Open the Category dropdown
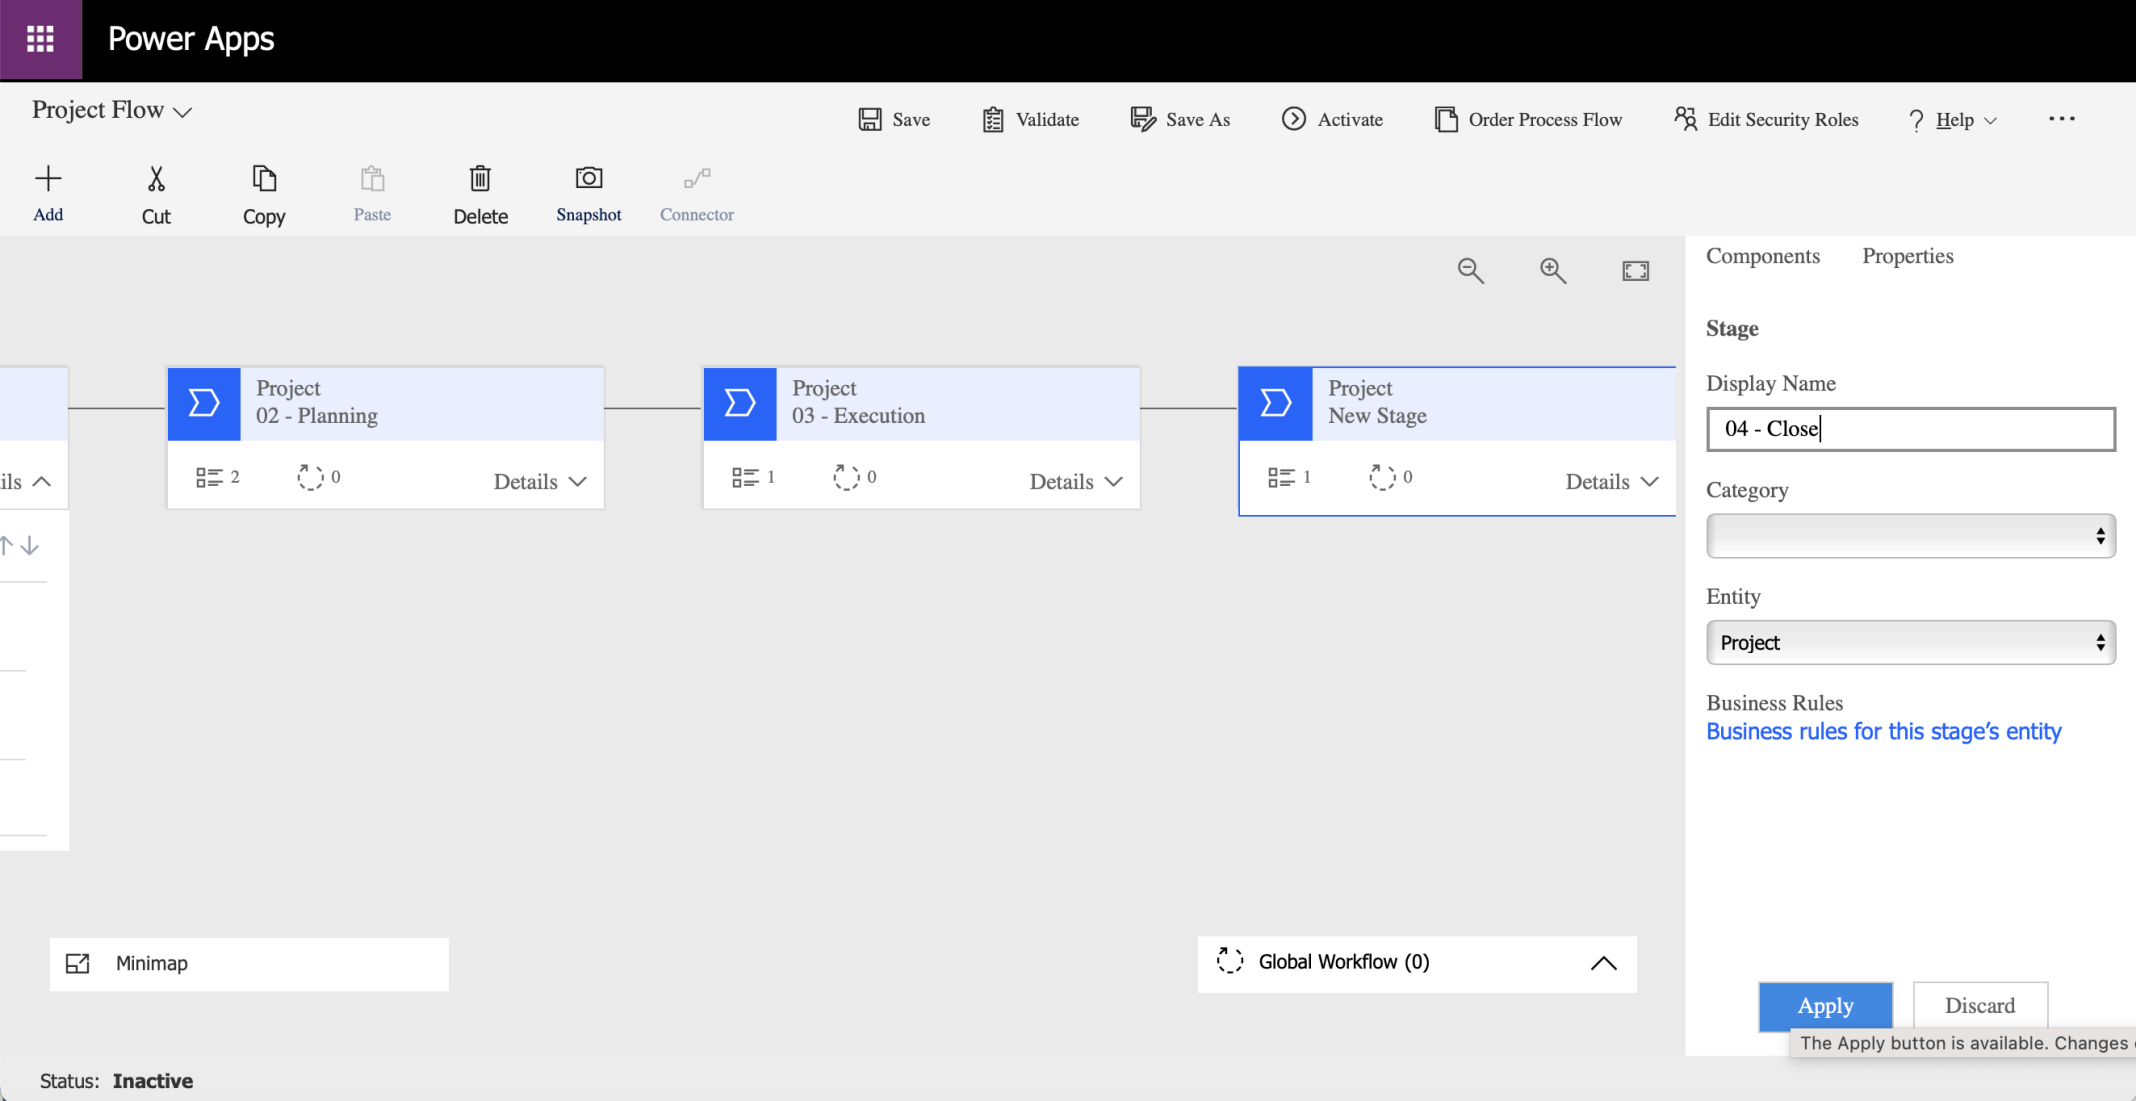This screenshot has width=2136, height=1101. pyautogui.click(x=1910, y=537)
